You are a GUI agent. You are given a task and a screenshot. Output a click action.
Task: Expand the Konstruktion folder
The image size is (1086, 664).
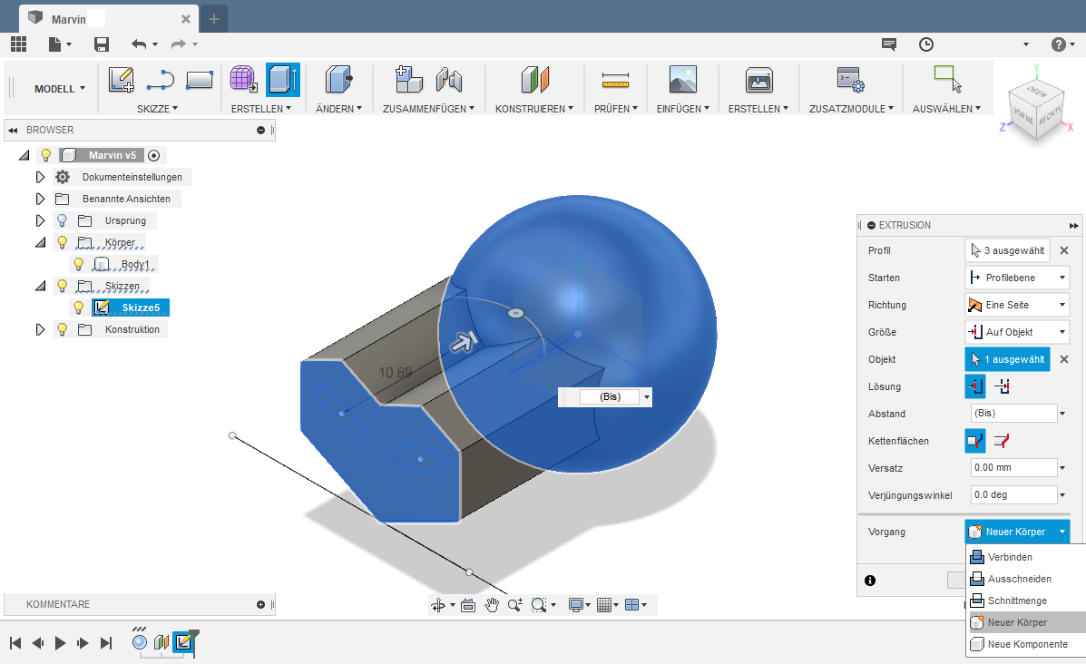pyautogui.click(x=39, y=330)
